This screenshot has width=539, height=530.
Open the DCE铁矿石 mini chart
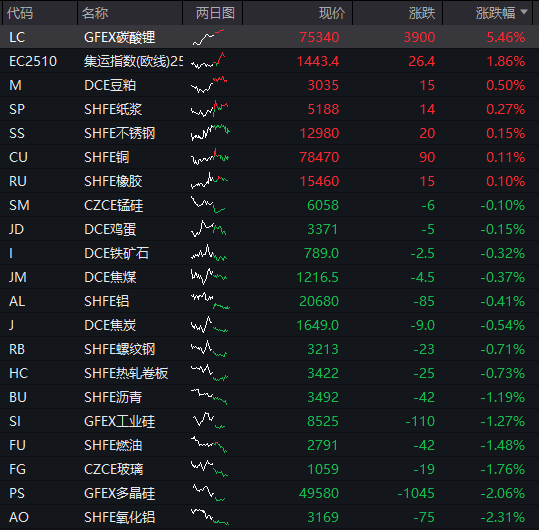tap(209, 253)
